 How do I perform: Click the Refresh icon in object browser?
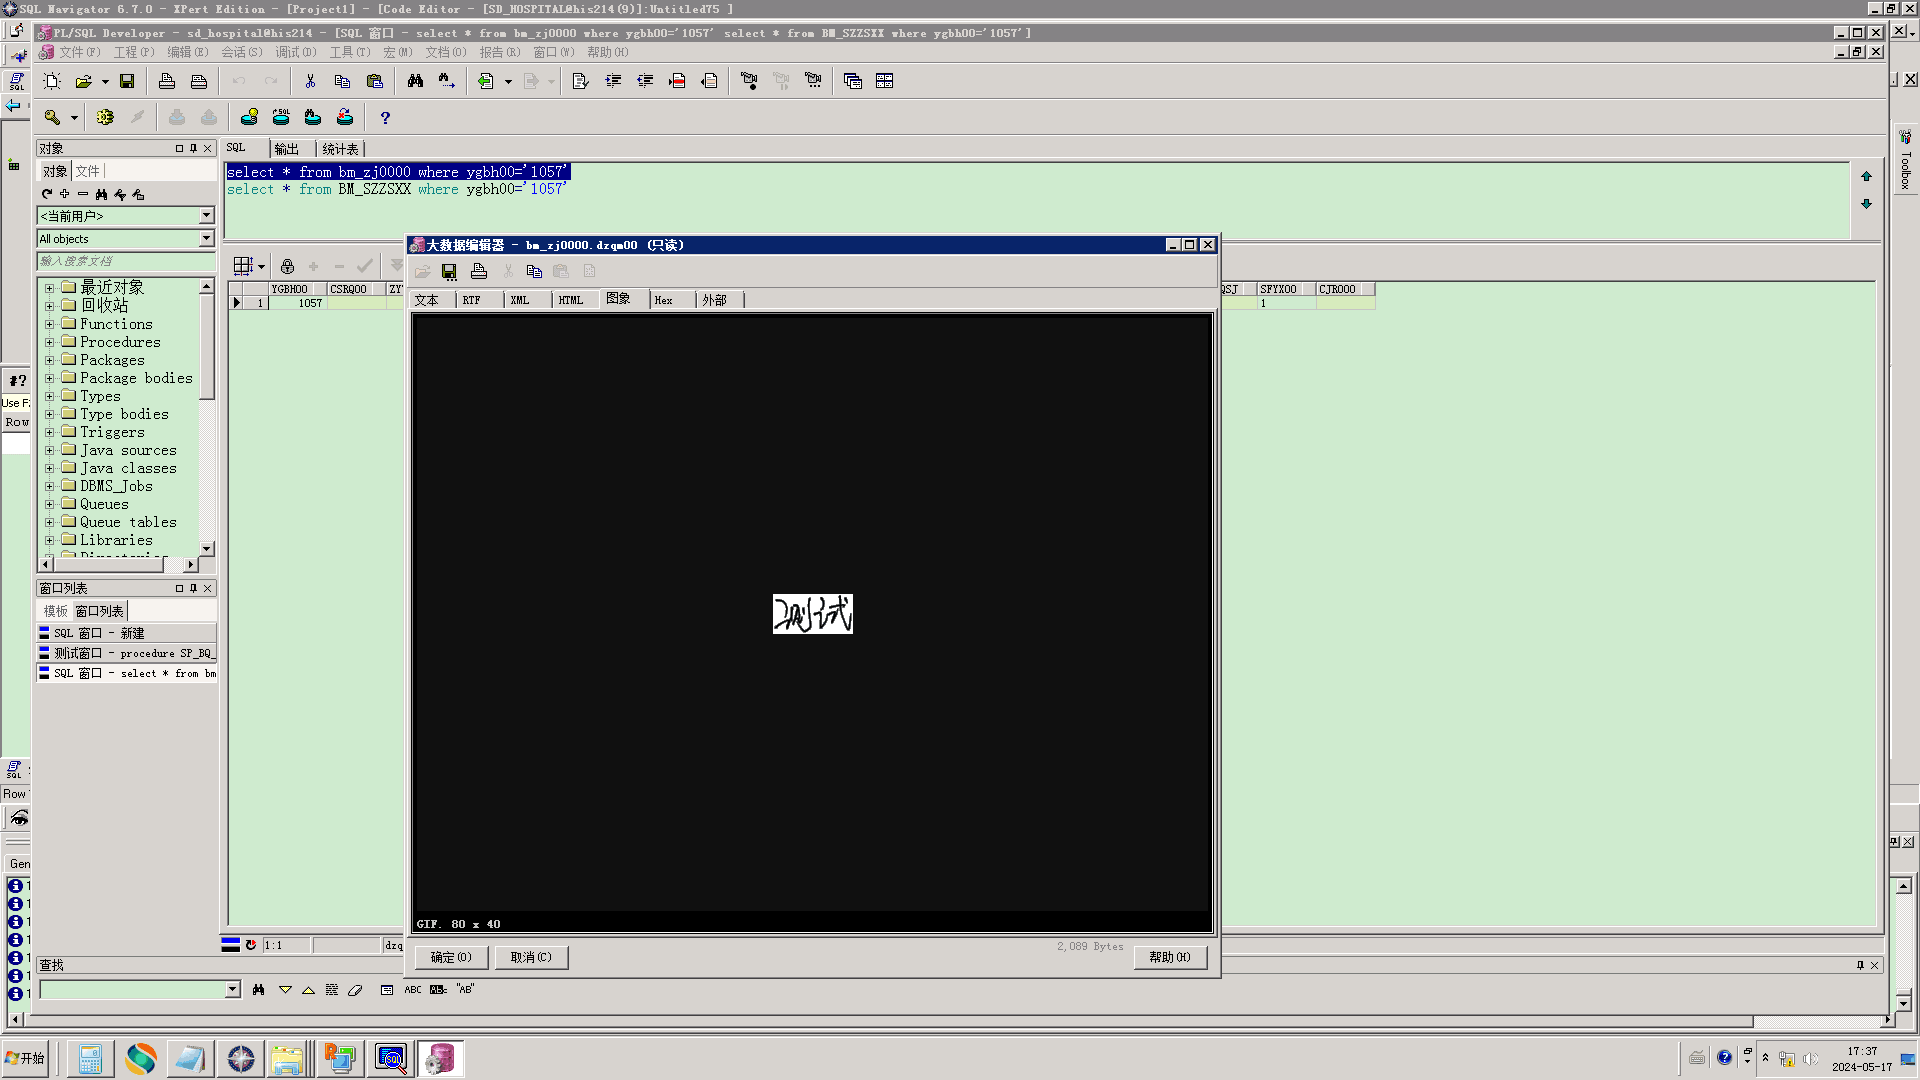[47, 194]
